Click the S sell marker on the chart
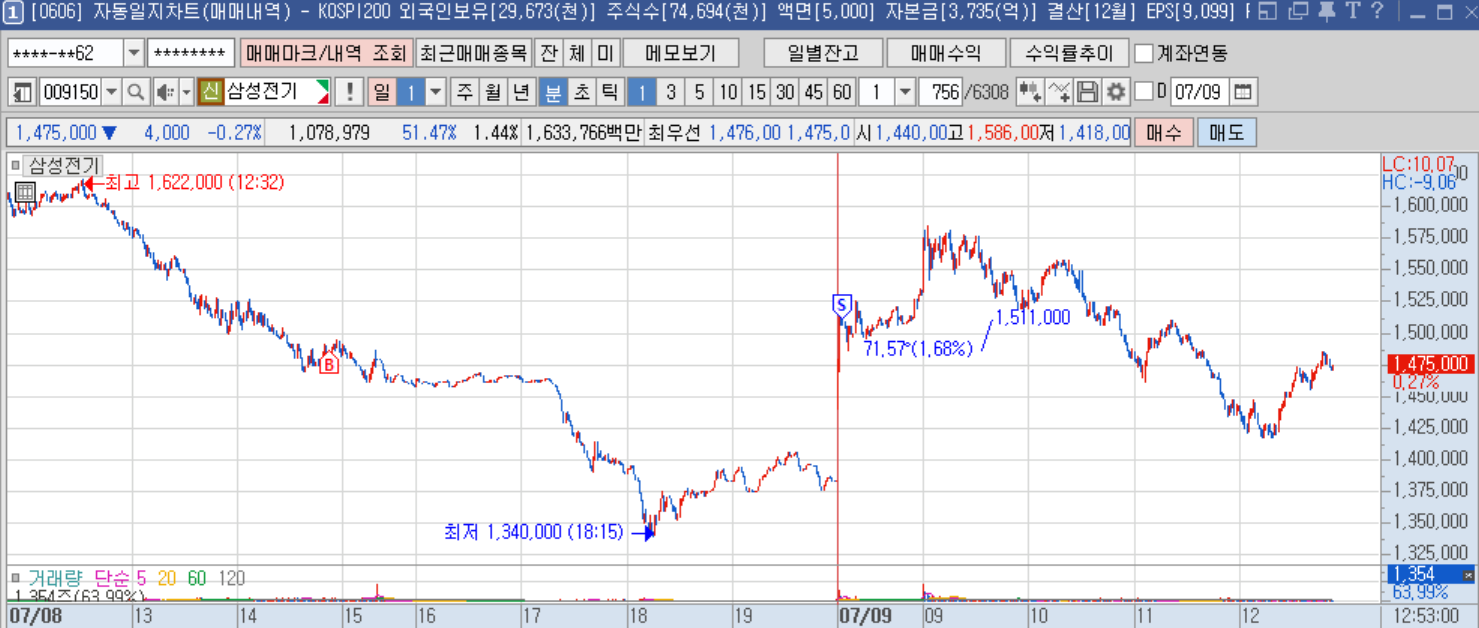The image size is (1479, 628). 841,304
